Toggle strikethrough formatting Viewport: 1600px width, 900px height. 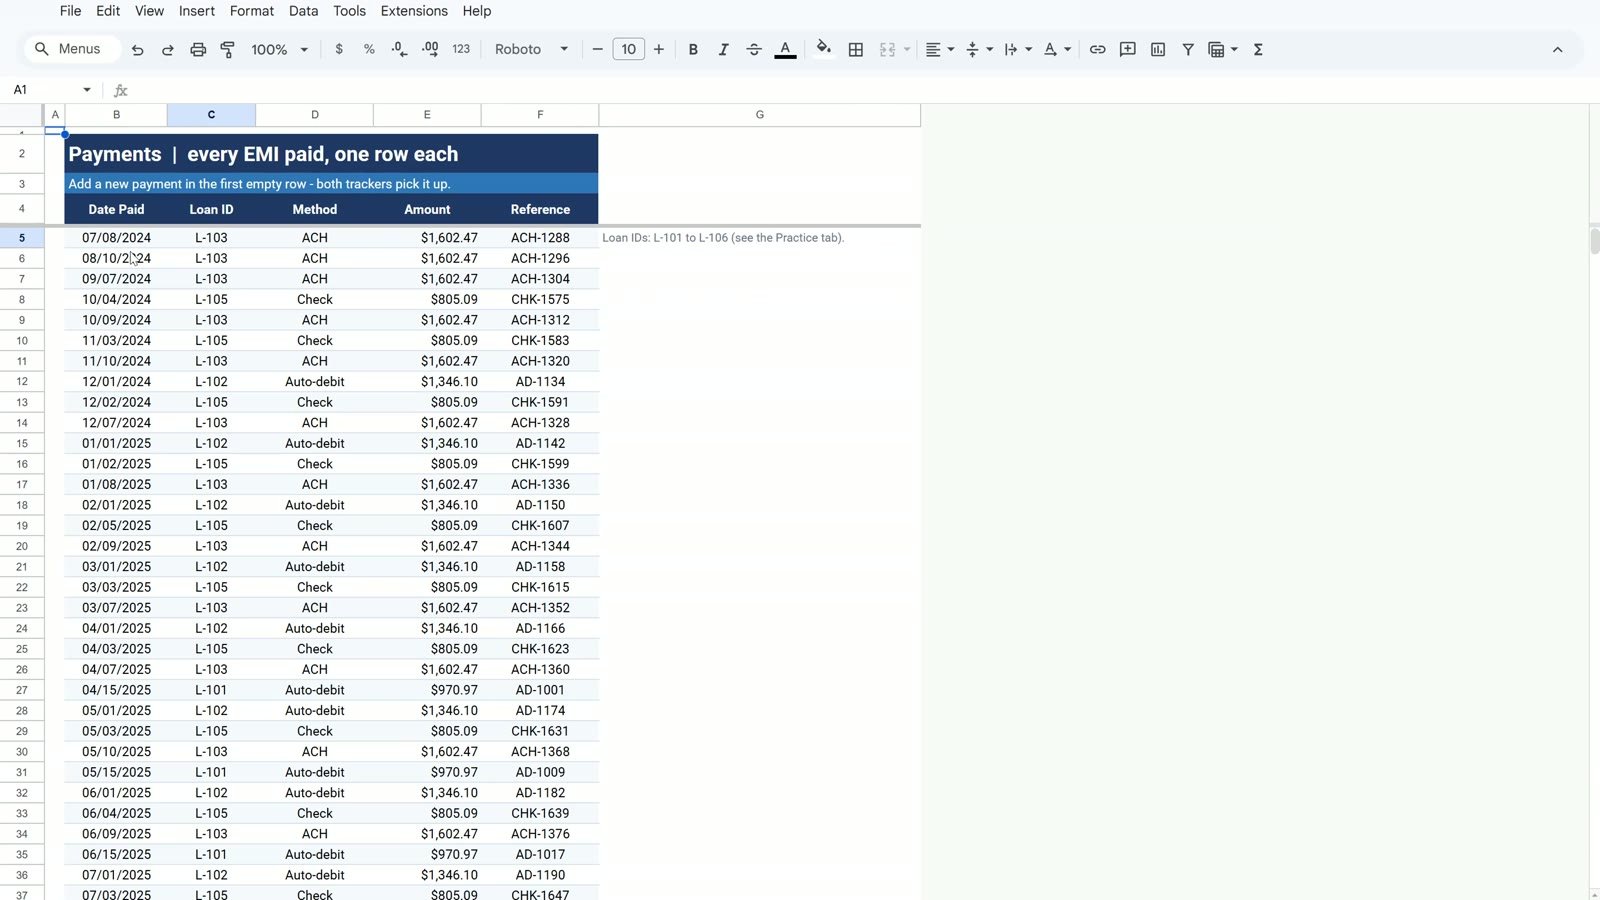click(x=754, y=49)
